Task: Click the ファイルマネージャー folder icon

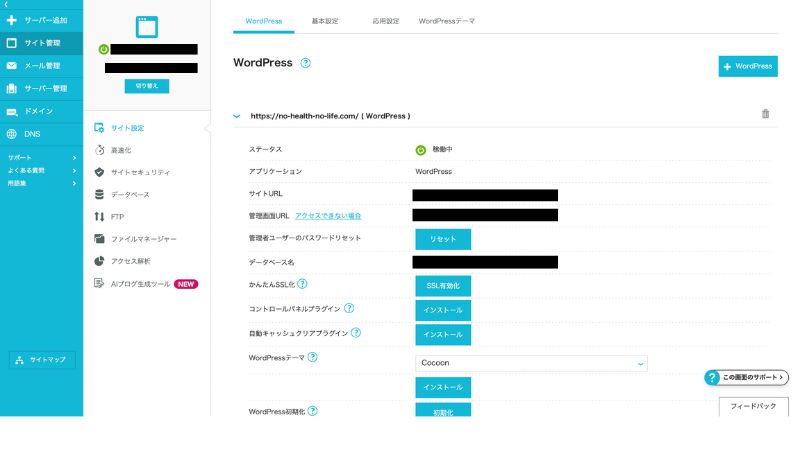Action: click(x=99, y=239)
